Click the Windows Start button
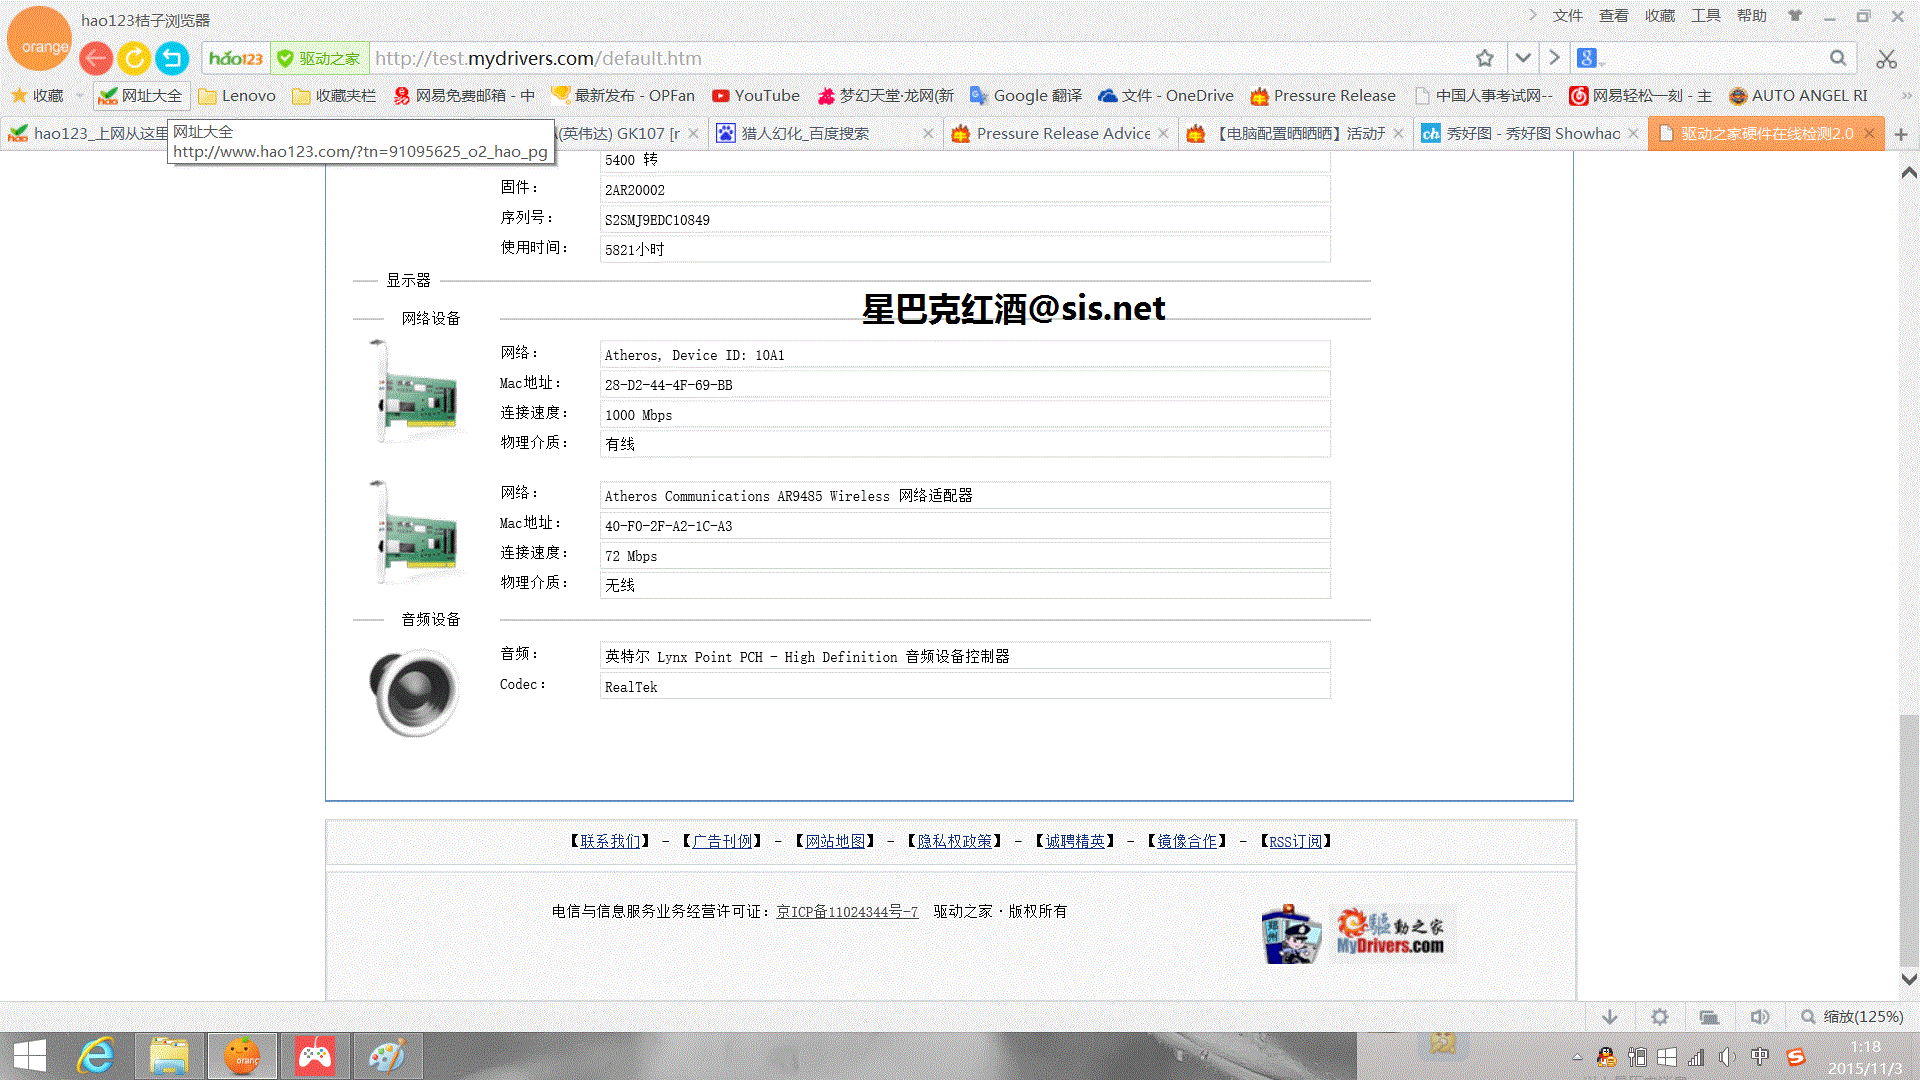 click(x=30, y=1056)
